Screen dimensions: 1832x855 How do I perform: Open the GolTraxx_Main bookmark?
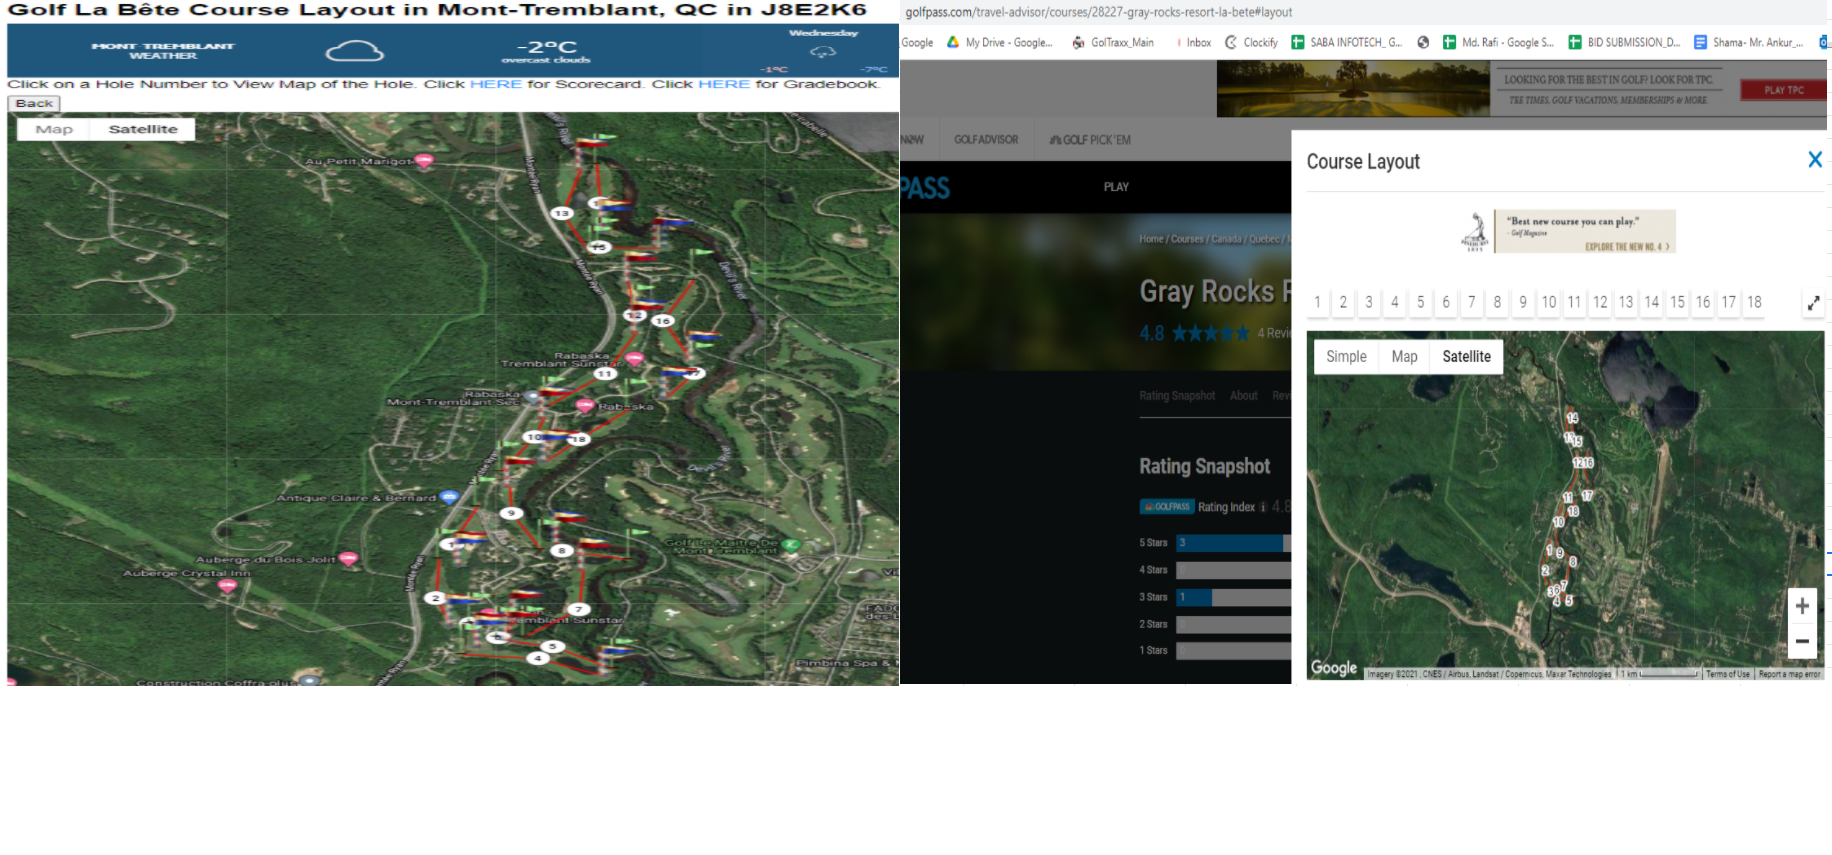pyautogui.click(x=1113, y=42)
